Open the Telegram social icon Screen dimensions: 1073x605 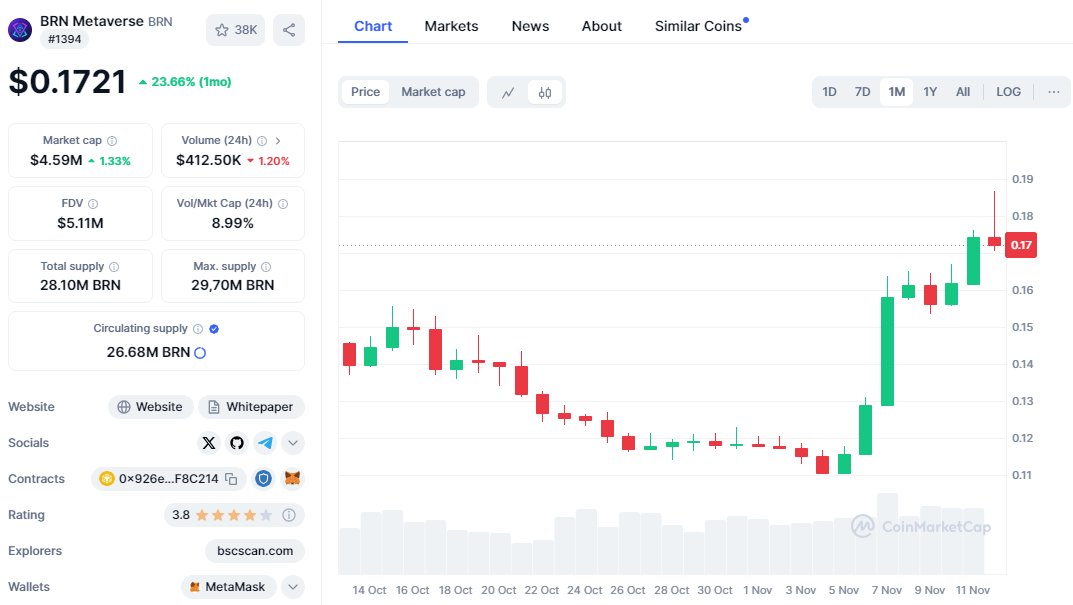coord(265,443)
